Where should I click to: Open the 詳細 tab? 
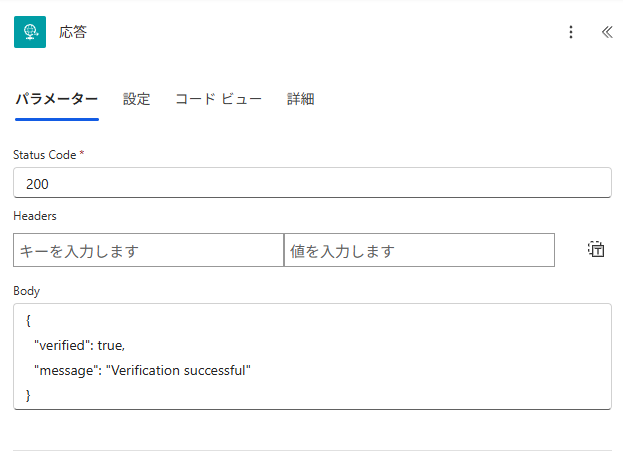[x=301, y=99]
